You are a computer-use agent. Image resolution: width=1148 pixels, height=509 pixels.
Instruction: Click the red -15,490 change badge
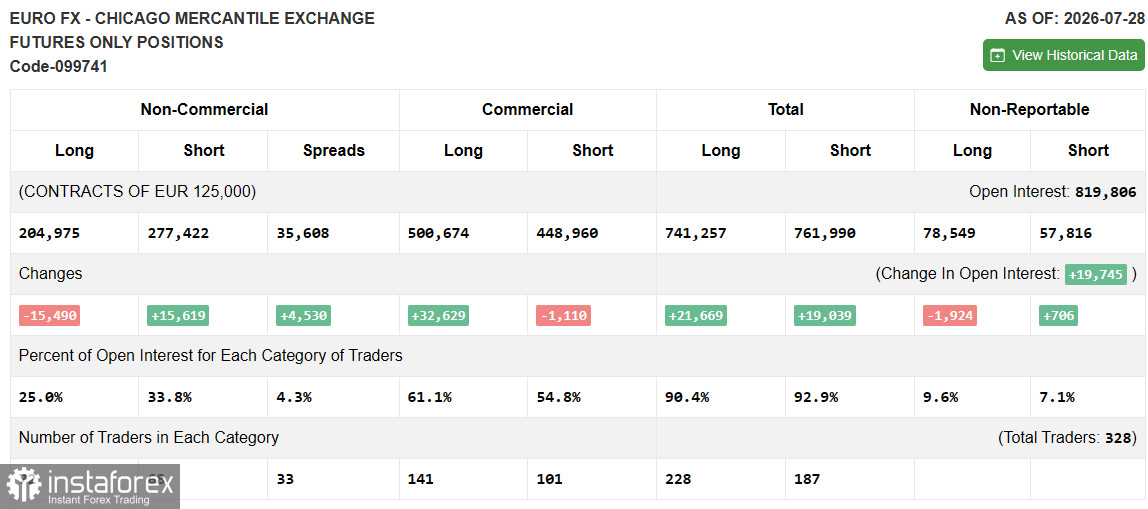click(49, 316)
